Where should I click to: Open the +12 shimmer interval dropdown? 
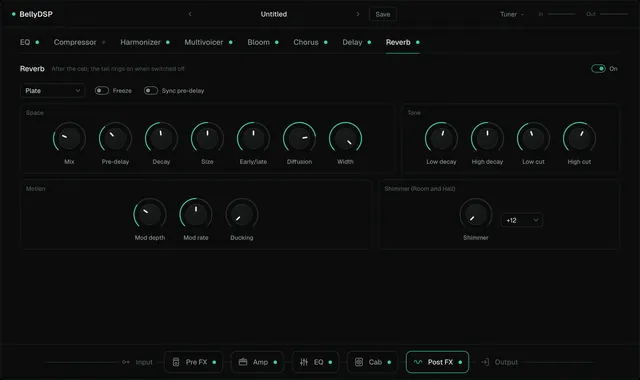pyautogui.click(x=522, y=220)
